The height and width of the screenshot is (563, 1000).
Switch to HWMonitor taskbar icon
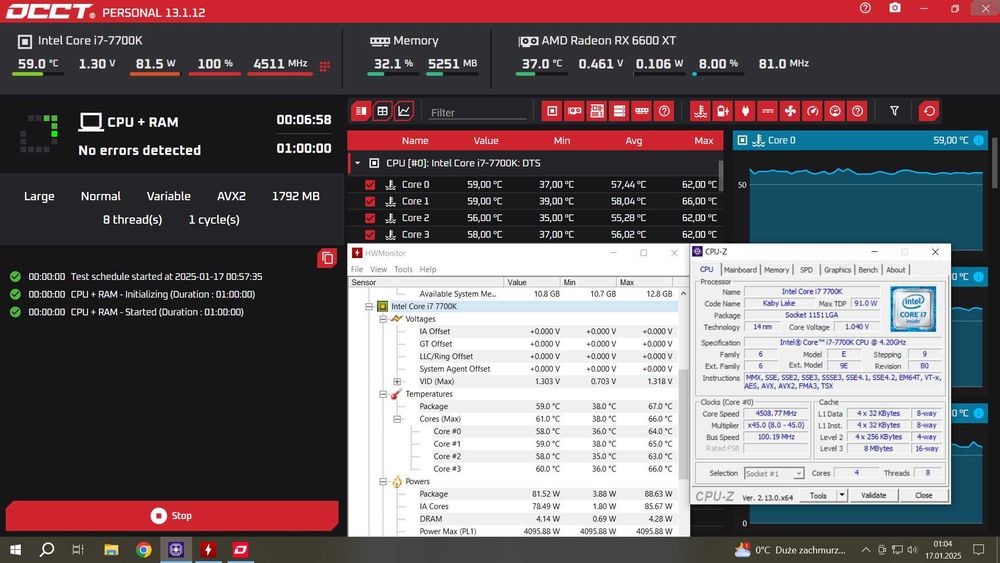pyautogui.click(x=208, y=550)
